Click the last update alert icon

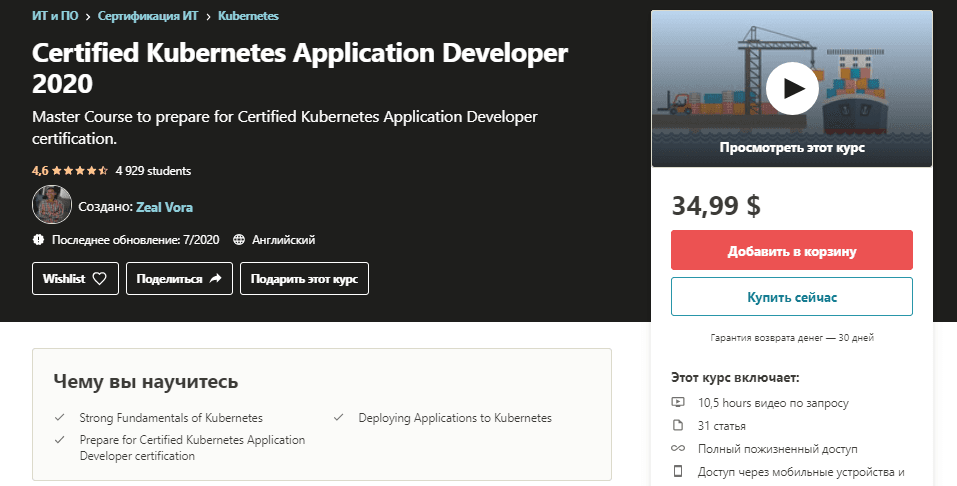[38, 239]
